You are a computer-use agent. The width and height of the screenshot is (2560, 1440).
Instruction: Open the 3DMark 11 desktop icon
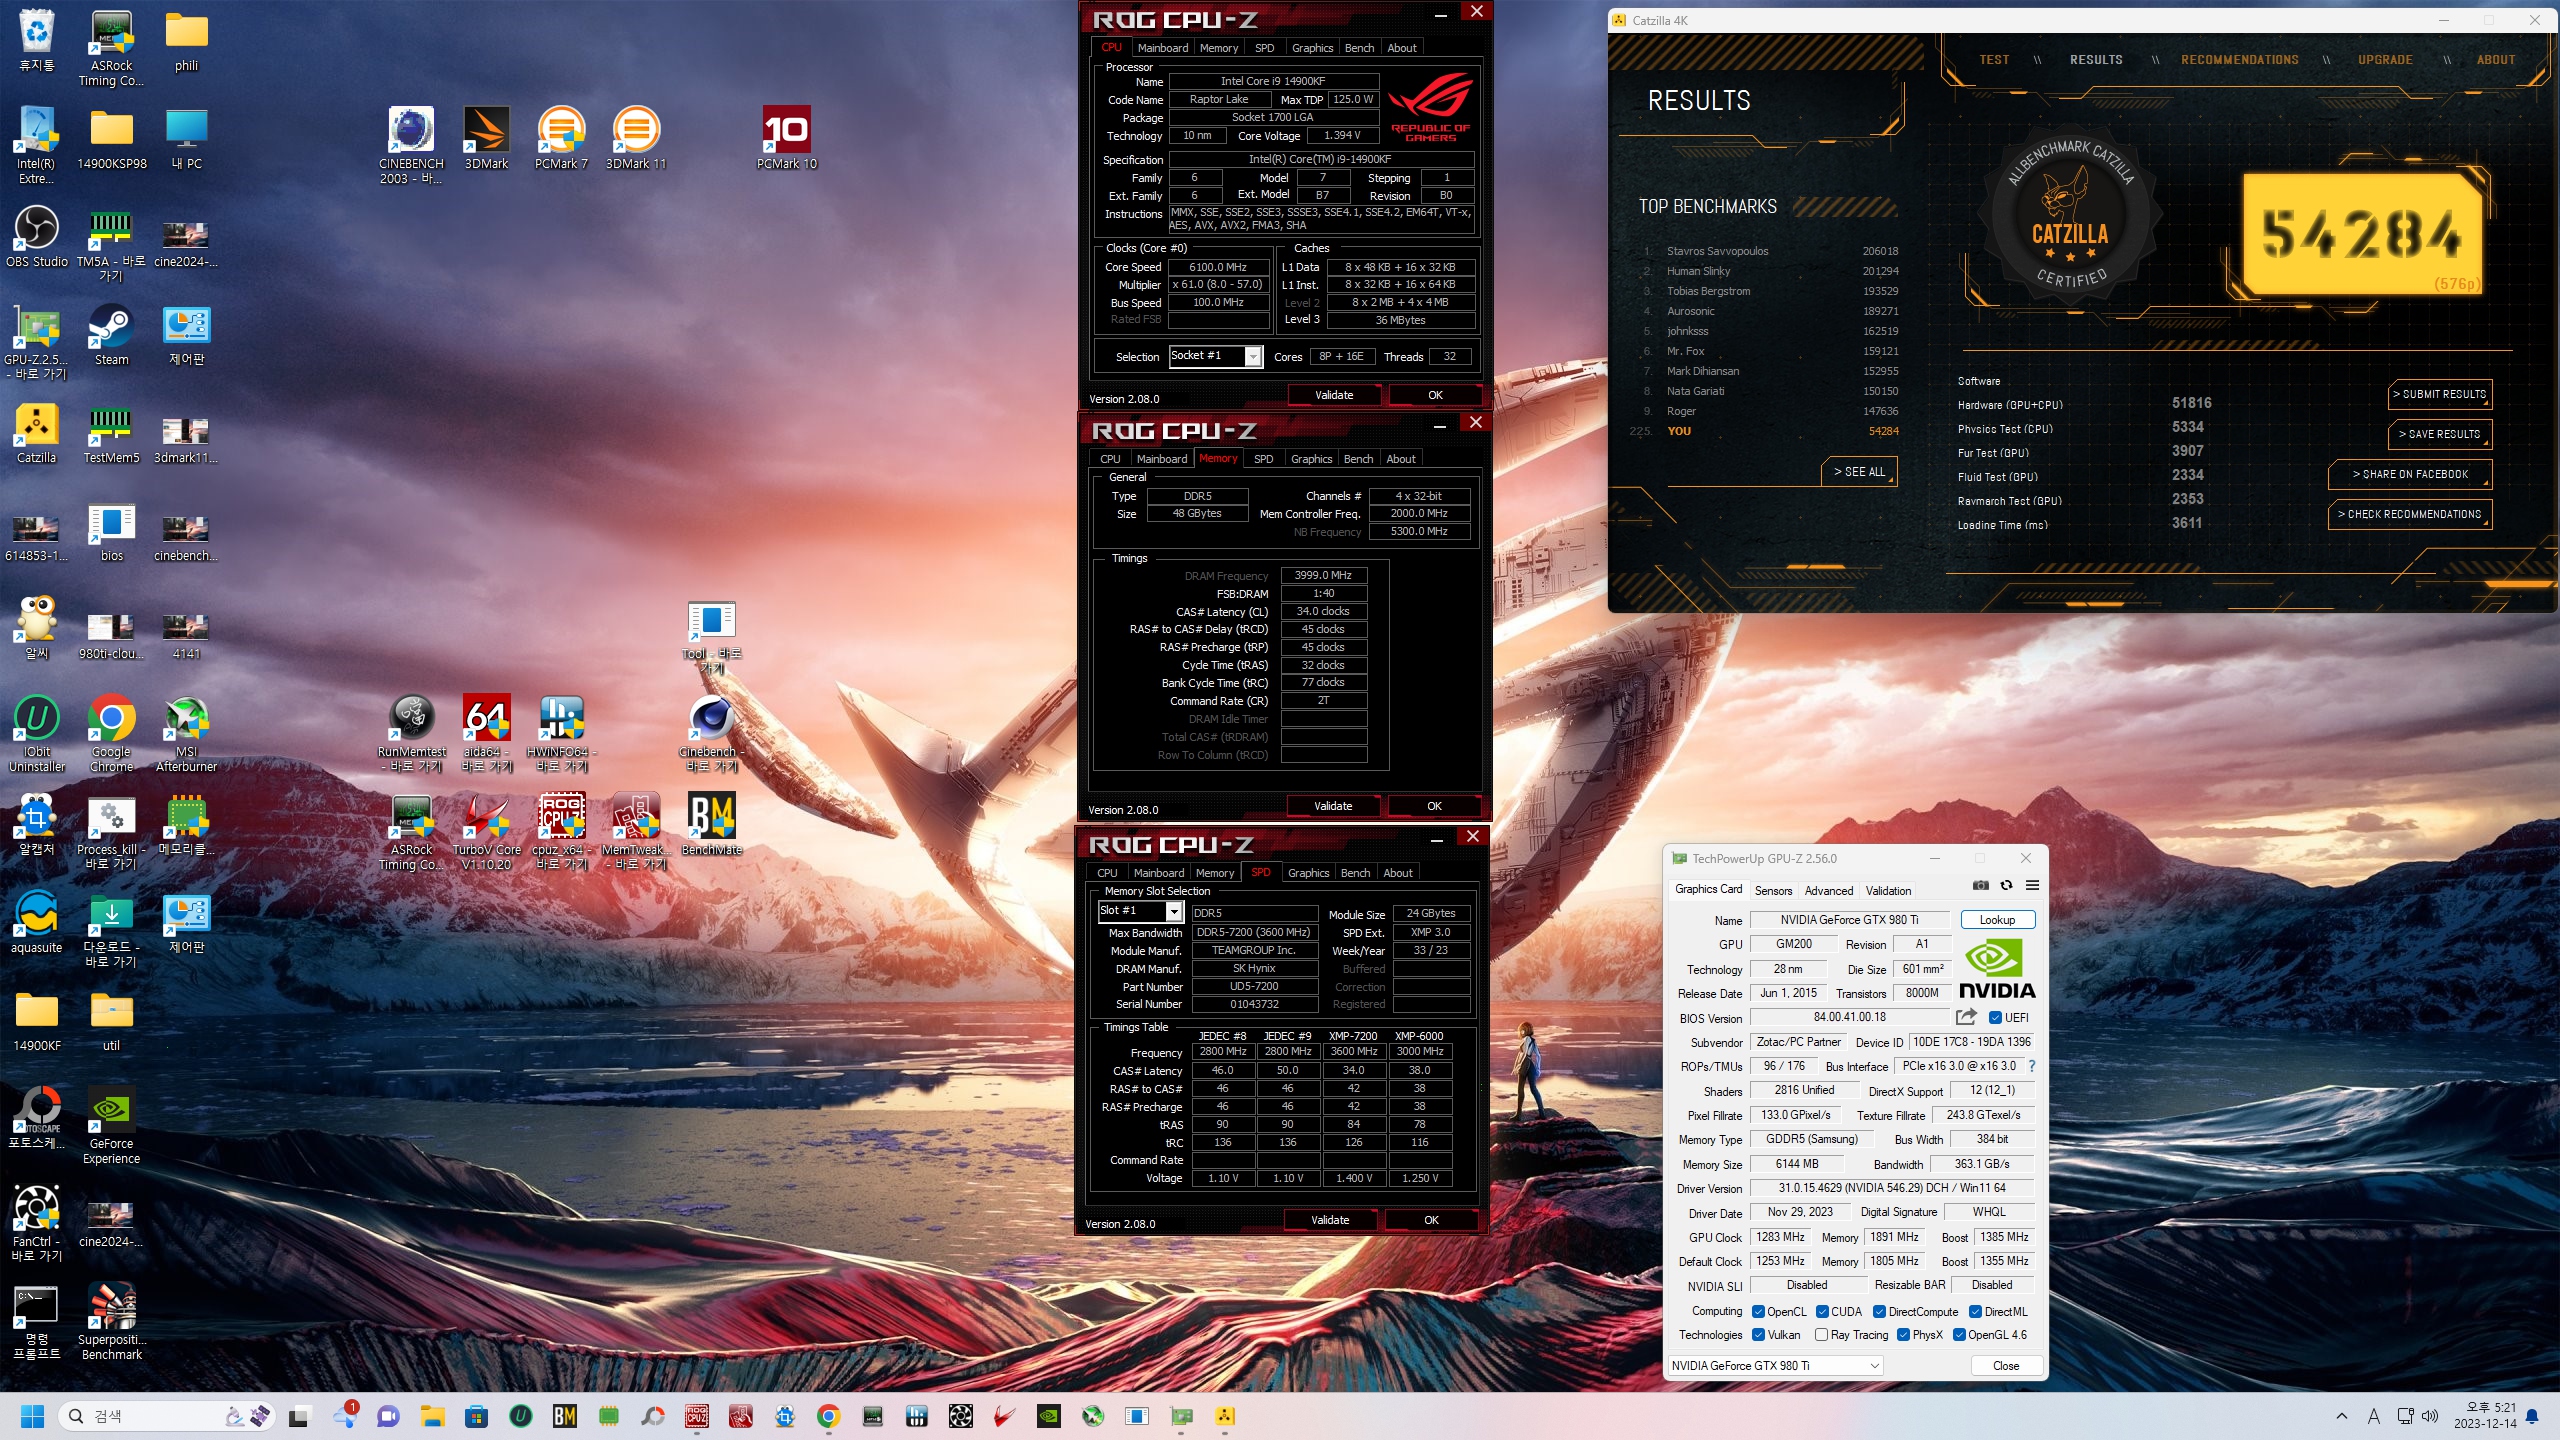point(636,138)
